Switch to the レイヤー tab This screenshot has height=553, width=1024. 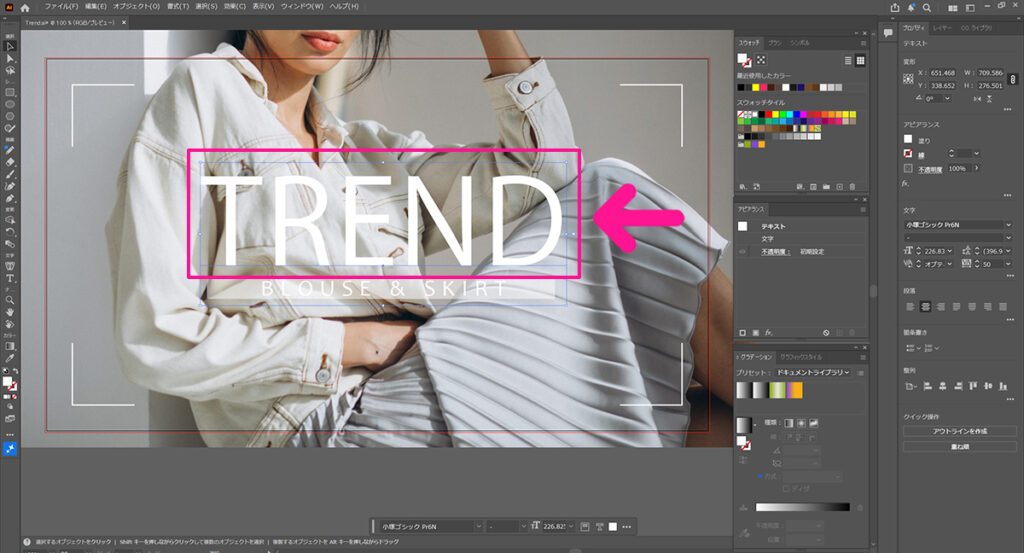tap(942, 28)
